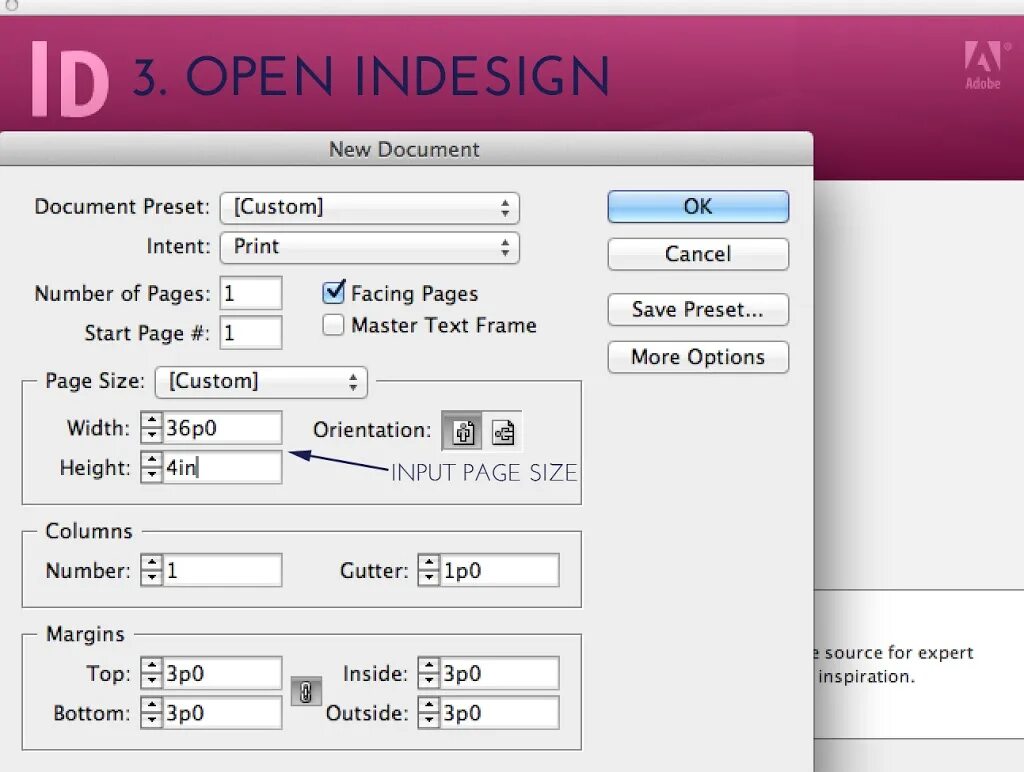Click the Gutter field showing 1p0
1024x772 pixels.
(500, 570)
